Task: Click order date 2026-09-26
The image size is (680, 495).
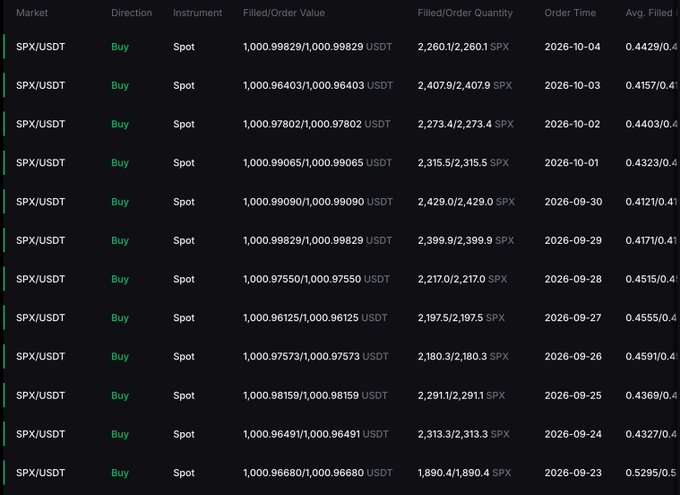Action: (573, 356)
